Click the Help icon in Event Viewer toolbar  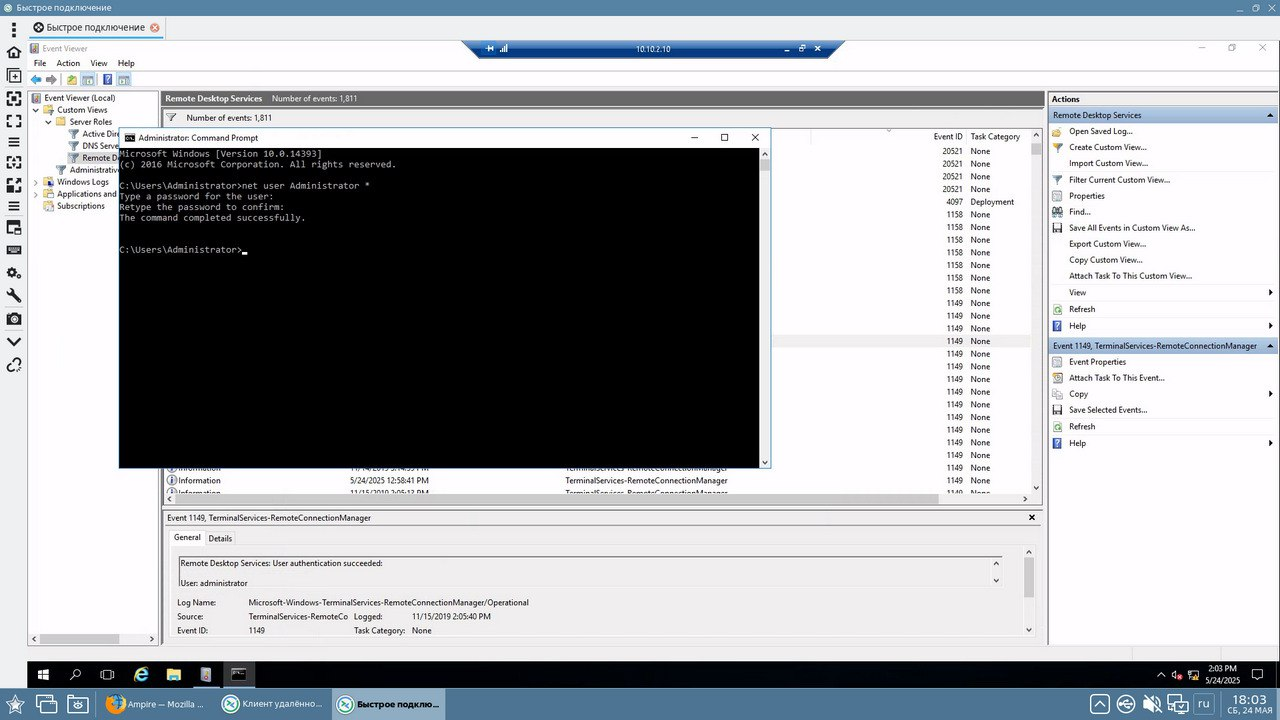107,79
